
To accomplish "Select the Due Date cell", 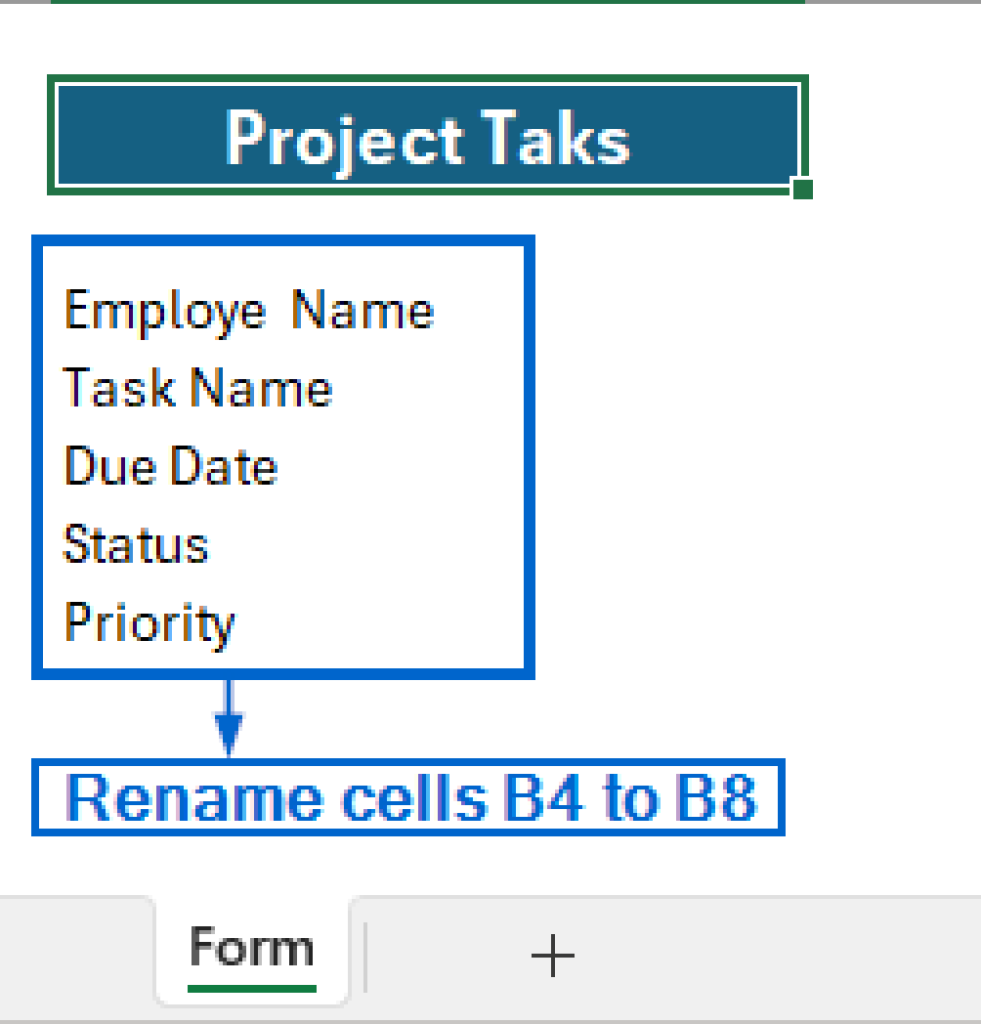I will click(x=170, y=466).
